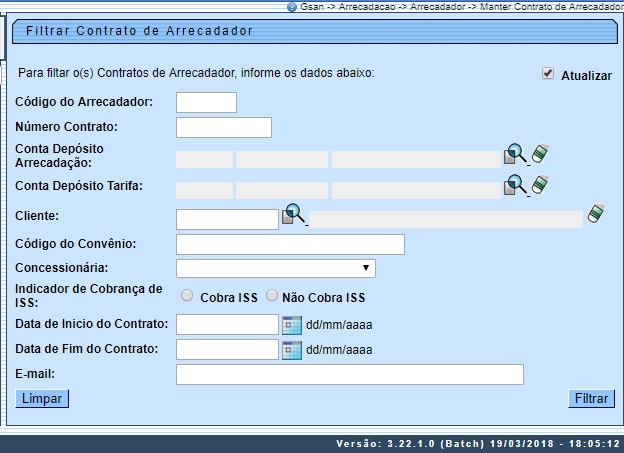Focus the Código do Arrecadador field
624x453 pixels.
point(206,102)
